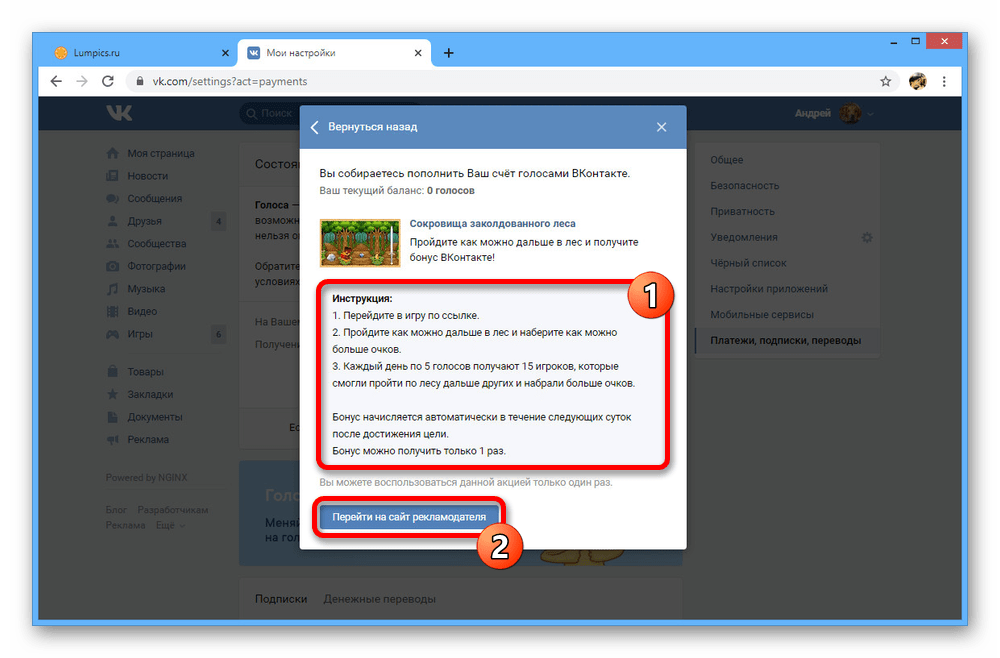Close the Мои настройки tab
This screenshot has width=1000, height=658.
pyautogui.click(x=418, y=53)
